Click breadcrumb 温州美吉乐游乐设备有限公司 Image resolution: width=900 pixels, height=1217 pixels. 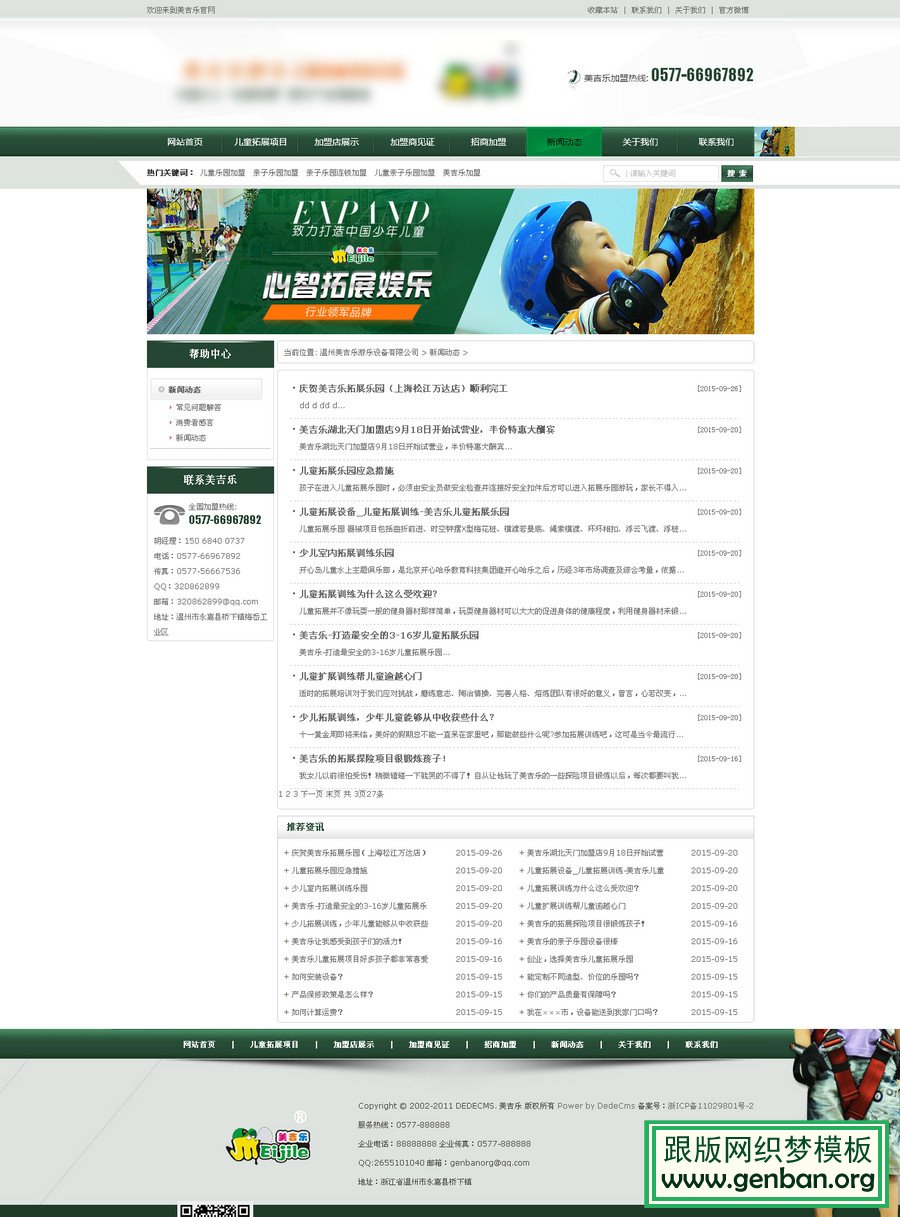click(370, 352)
